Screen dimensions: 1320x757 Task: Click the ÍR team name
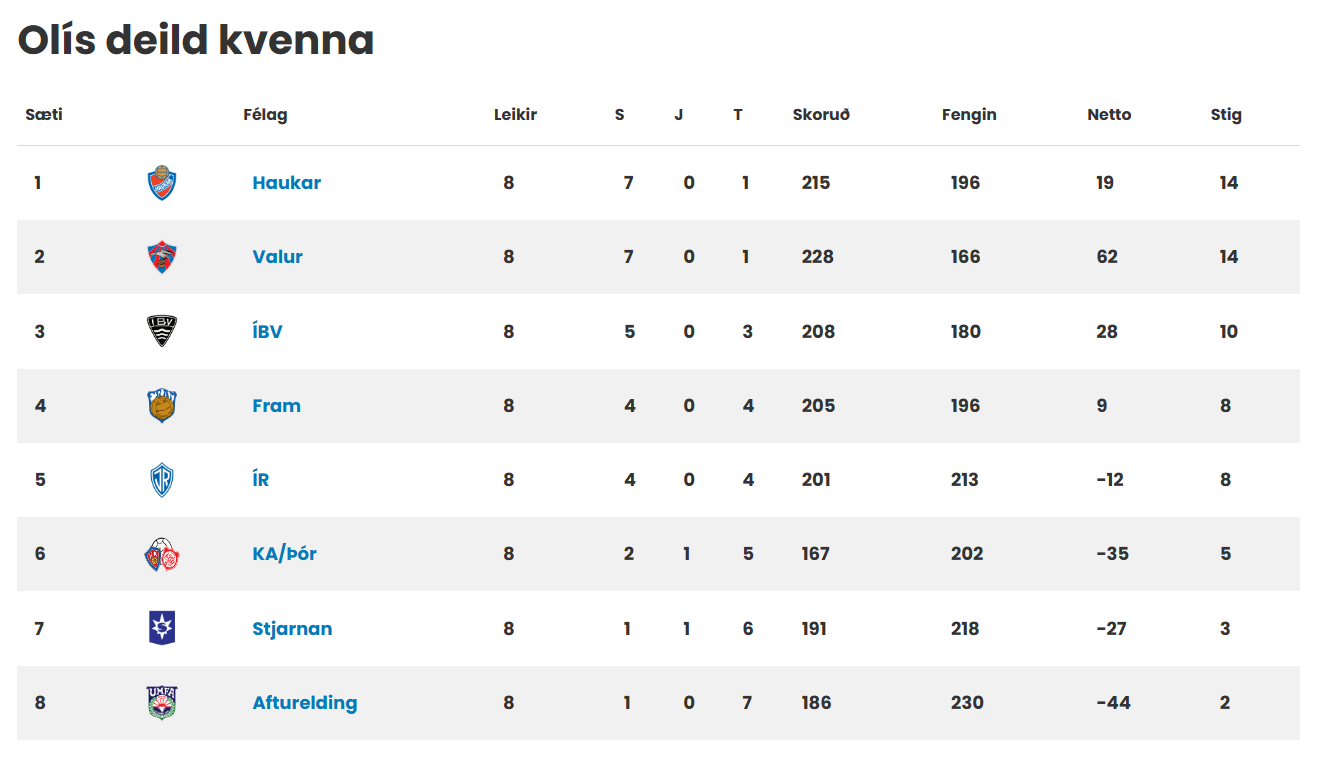(x=260, y=480)
